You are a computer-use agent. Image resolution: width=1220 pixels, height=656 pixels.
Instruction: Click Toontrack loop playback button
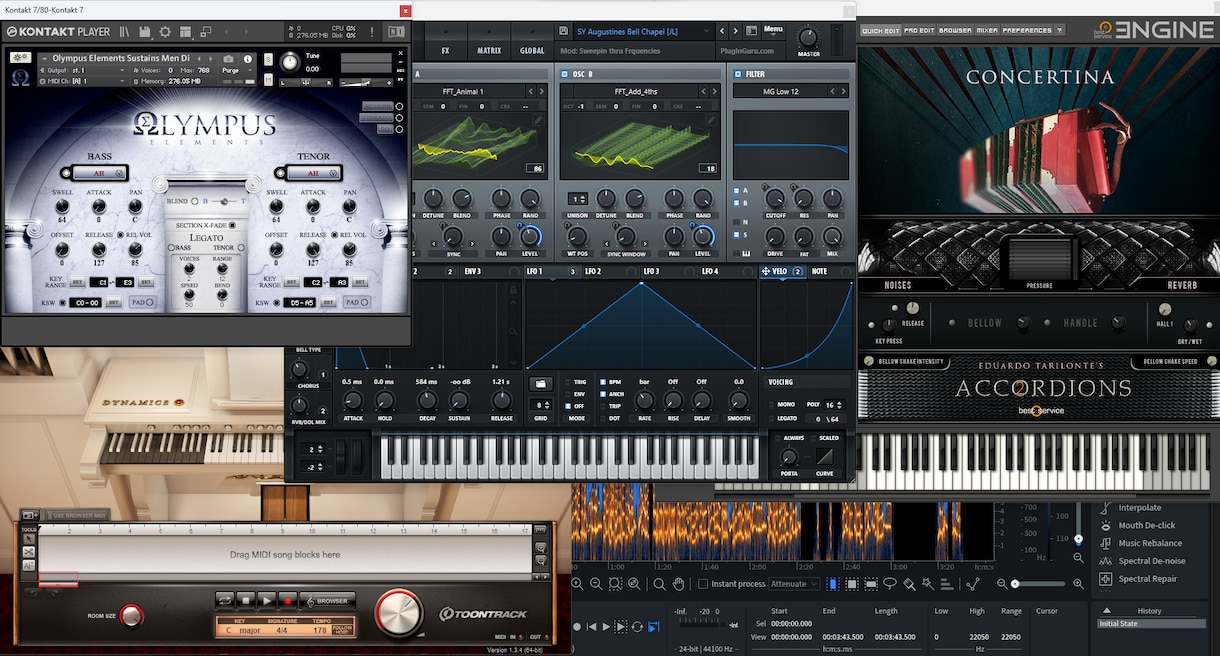point(225,600)
